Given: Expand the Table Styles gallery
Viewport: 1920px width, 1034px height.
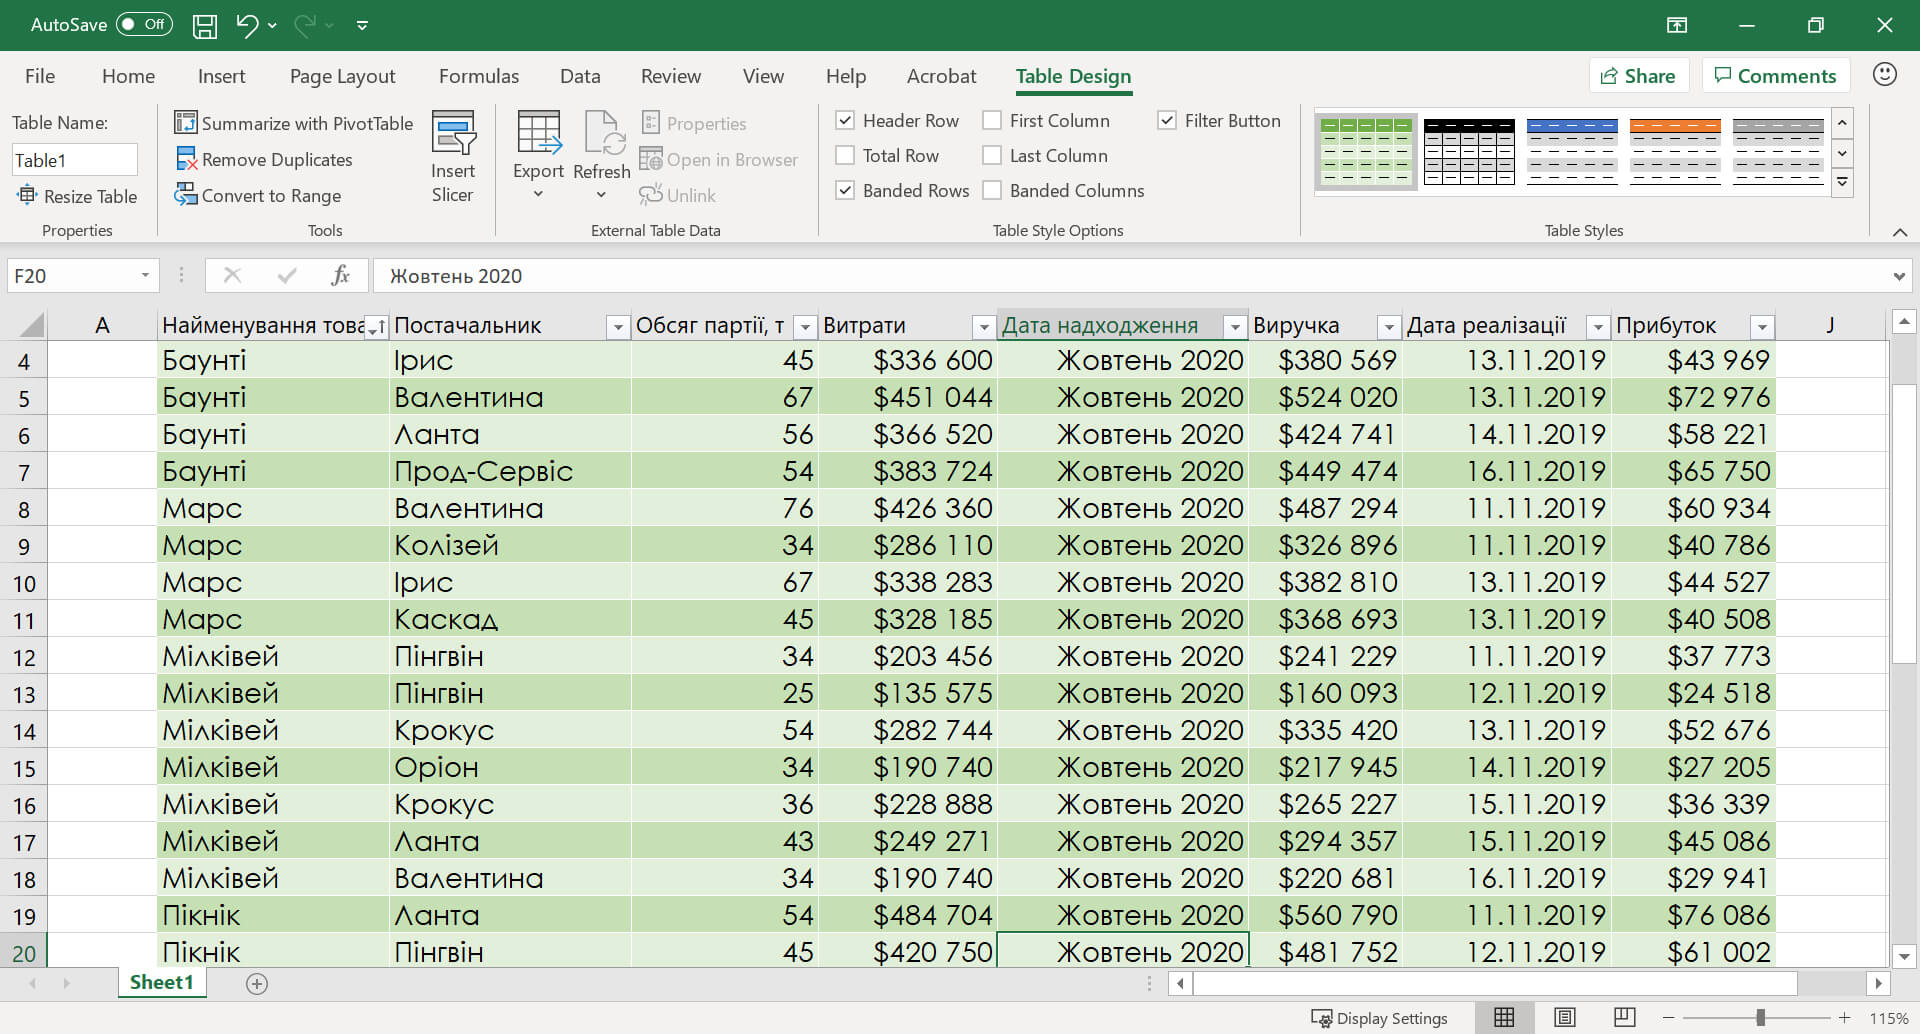Looking at the screenshot, I should [x=1843, y=183].
